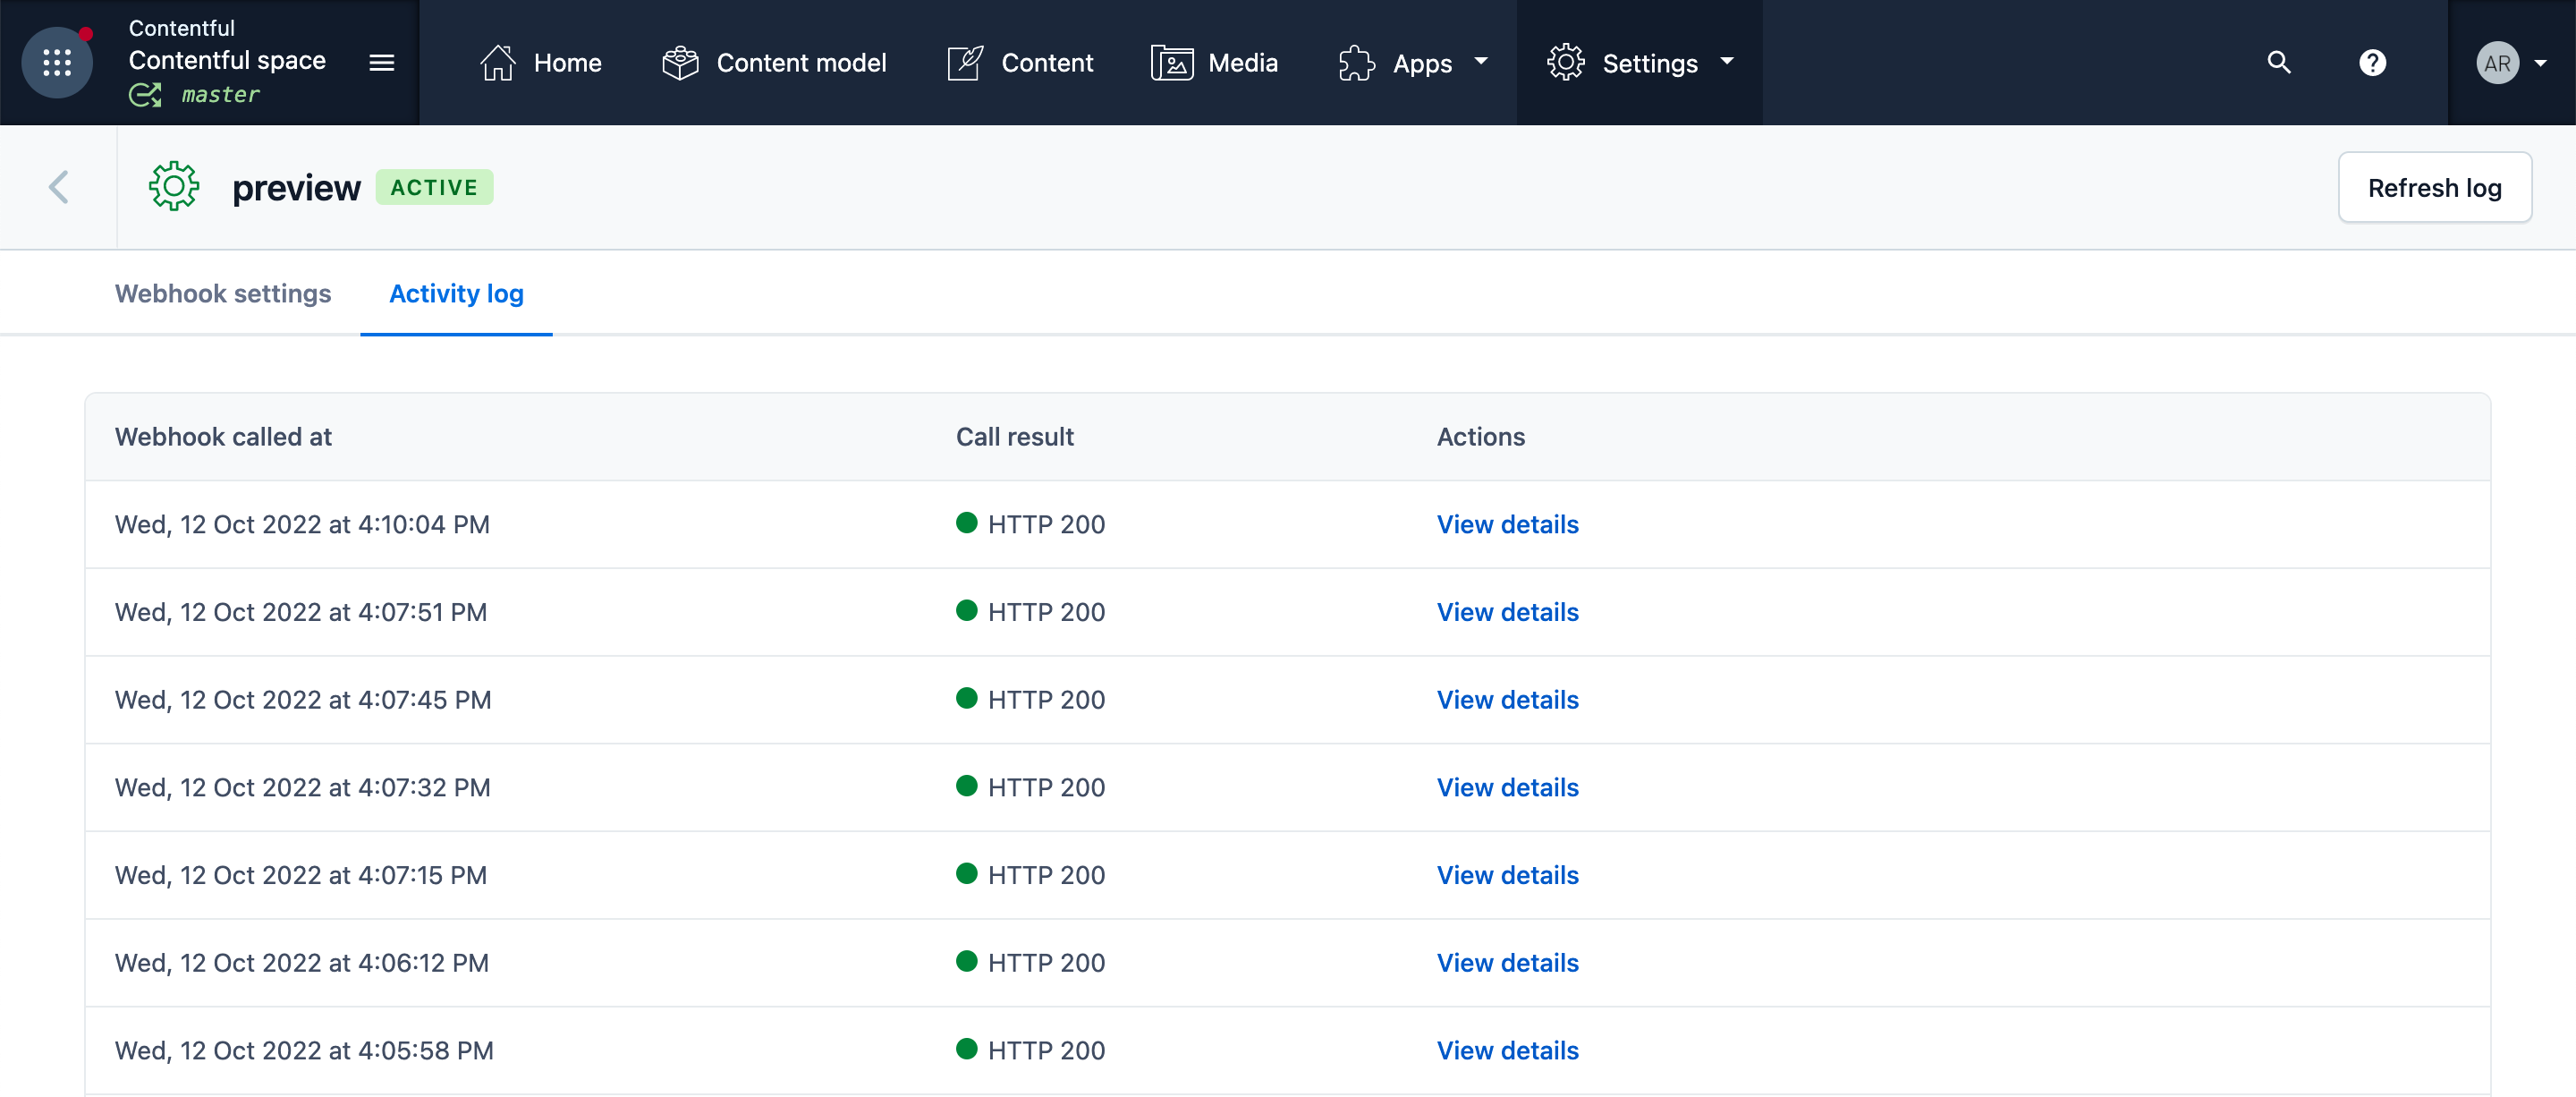The width and height of the screenshot is (2576, 1097).
Task: View details for the 4:10:04 PM call
Action: [1507, 524]
